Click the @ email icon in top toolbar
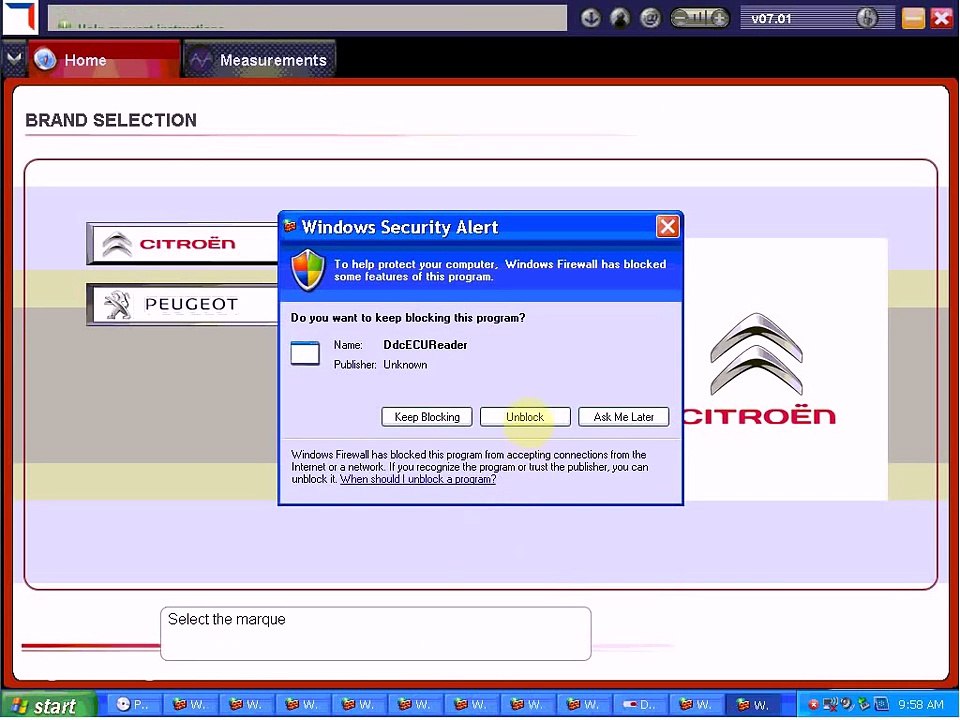 650,18
